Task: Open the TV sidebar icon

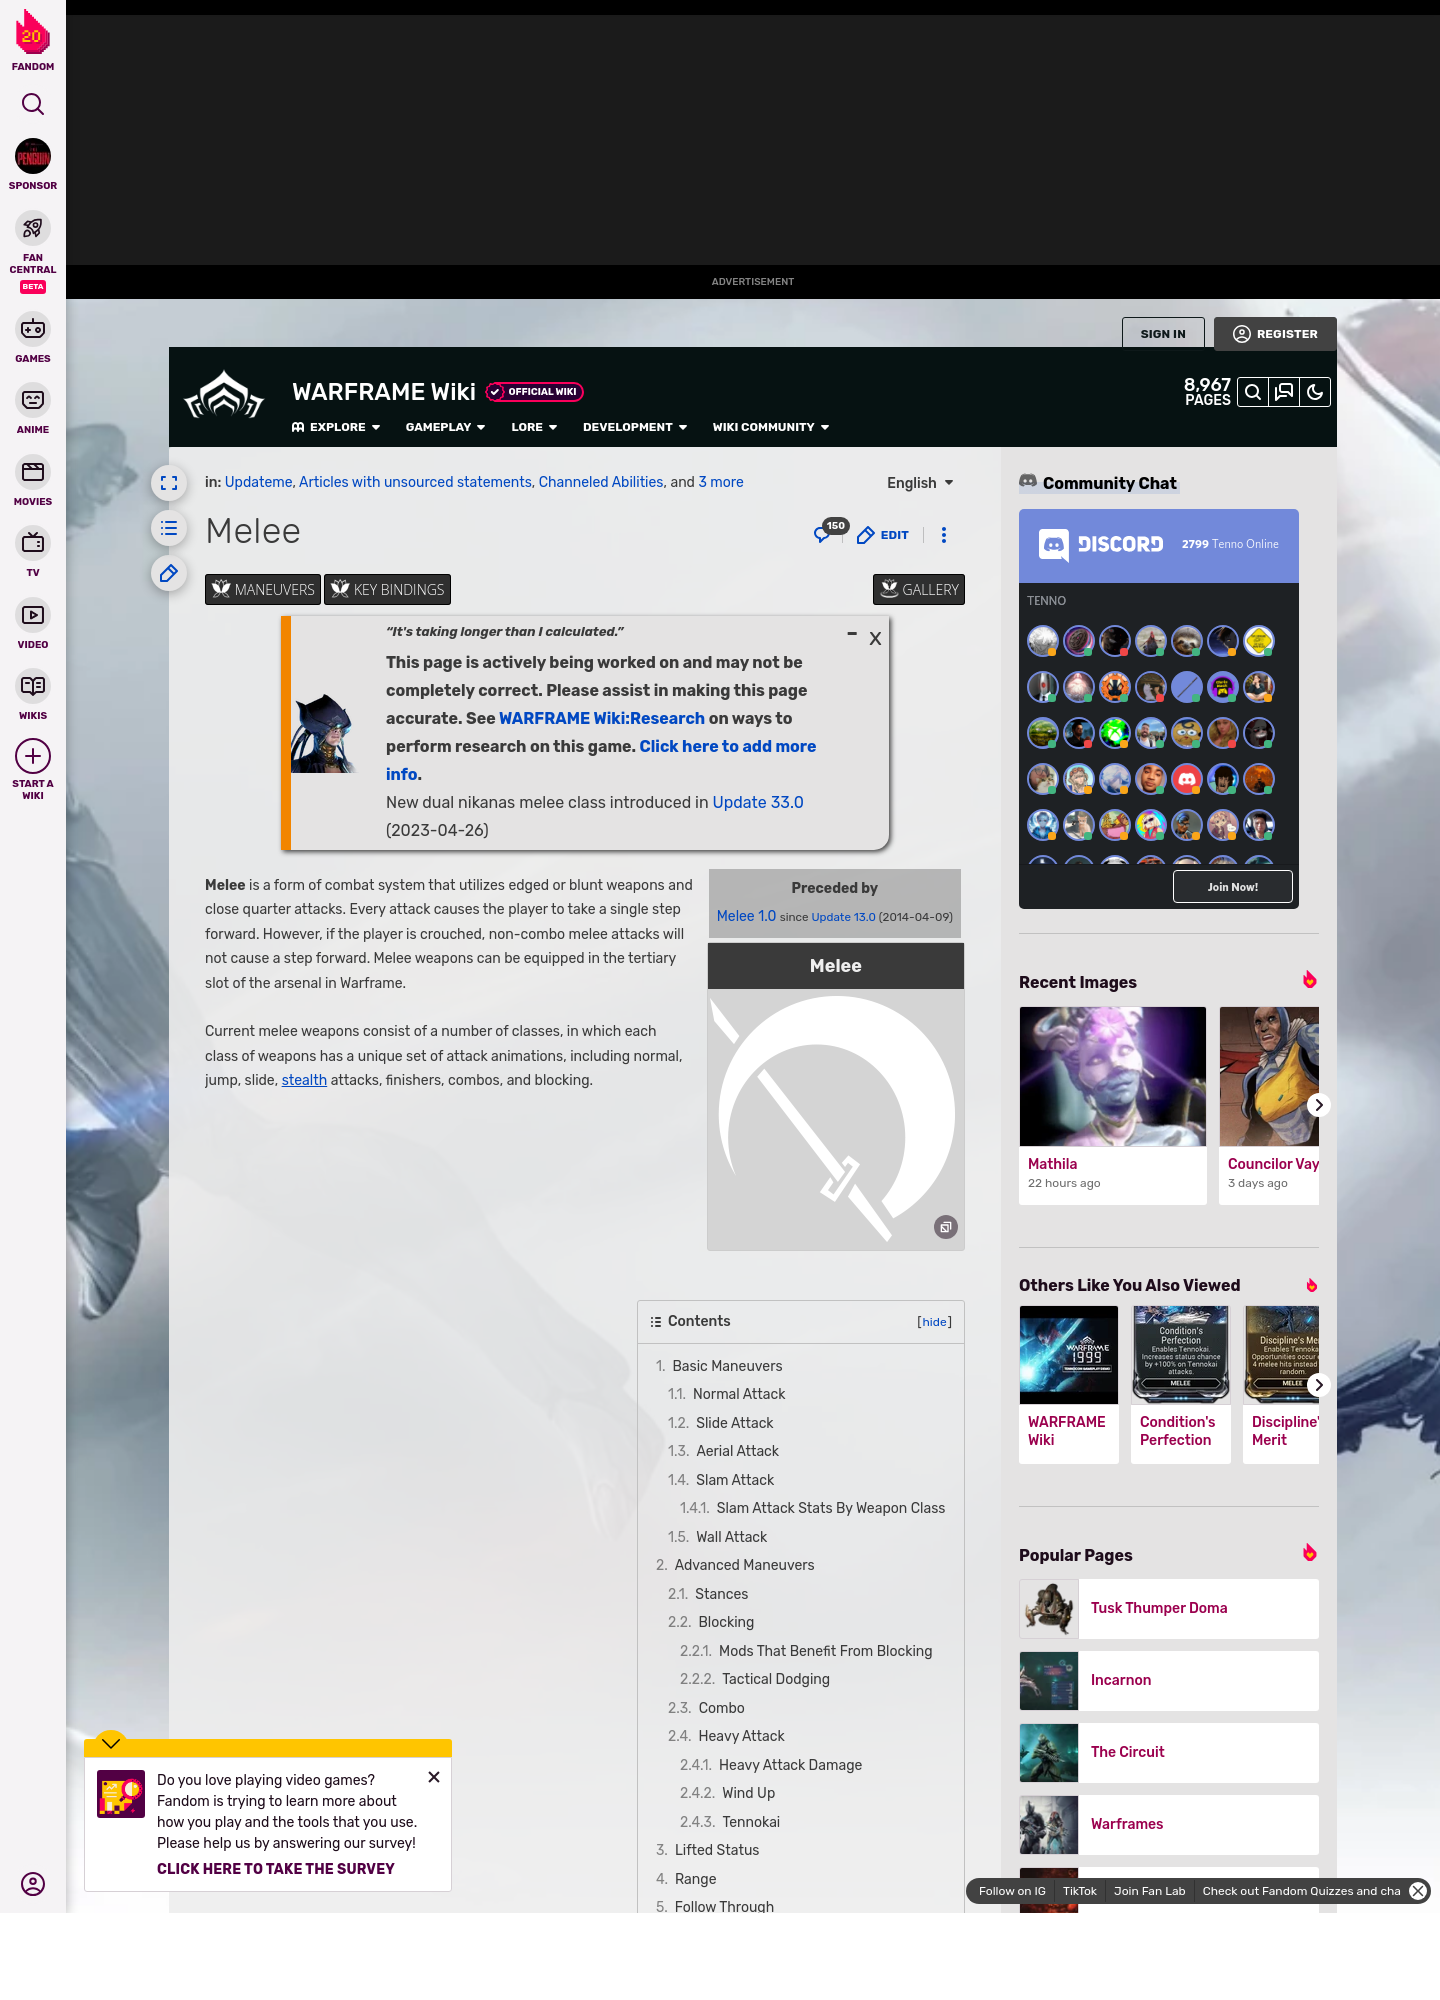Action: (x=33, y=543)
